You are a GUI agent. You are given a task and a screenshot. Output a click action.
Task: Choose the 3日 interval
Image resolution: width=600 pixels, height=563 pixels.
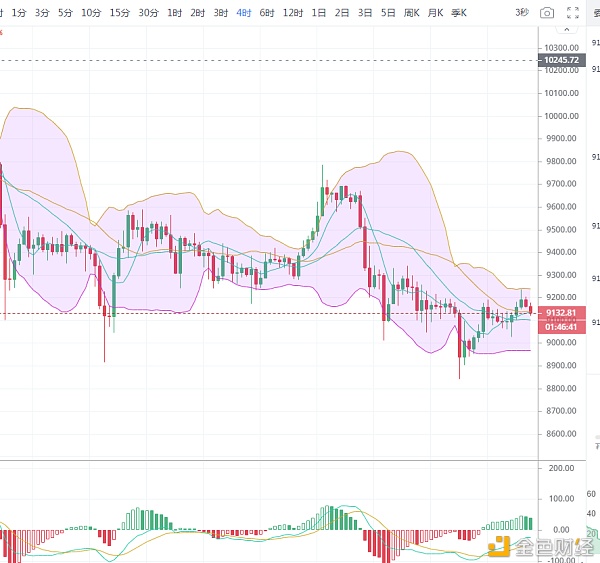click(x=365, y=13)
